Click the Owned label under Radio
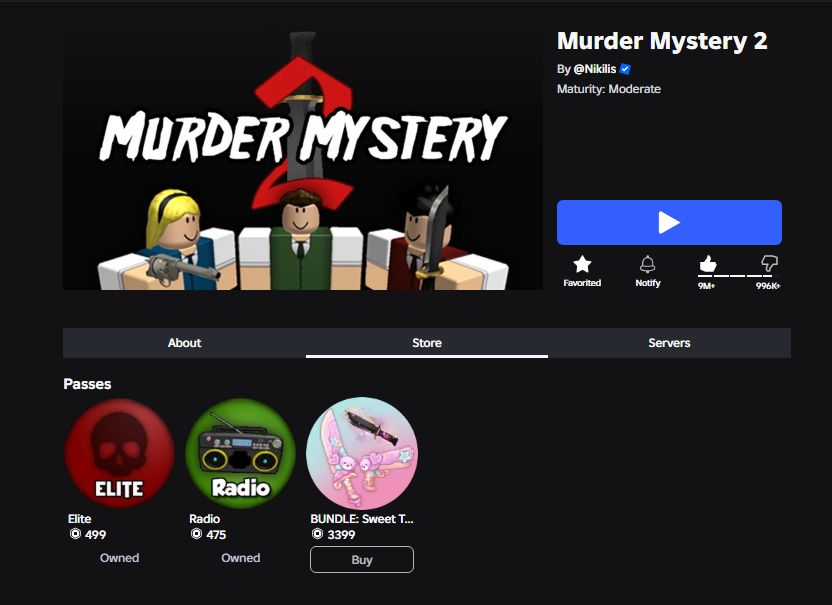The width and height of the screenshot is (832, 605). 240,558
